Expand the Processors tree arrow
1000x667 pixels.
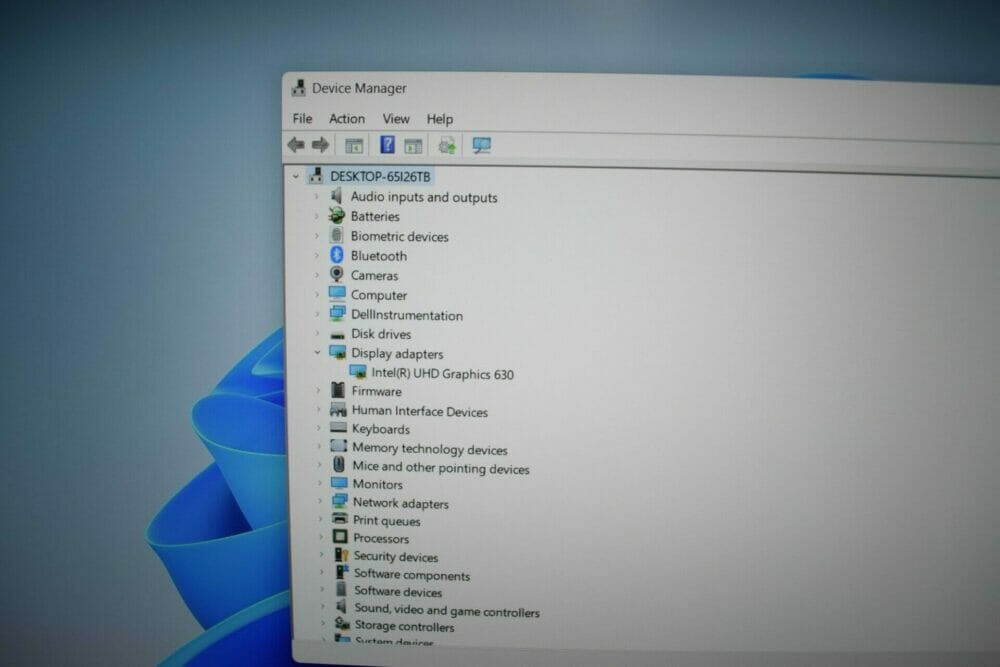320,538
